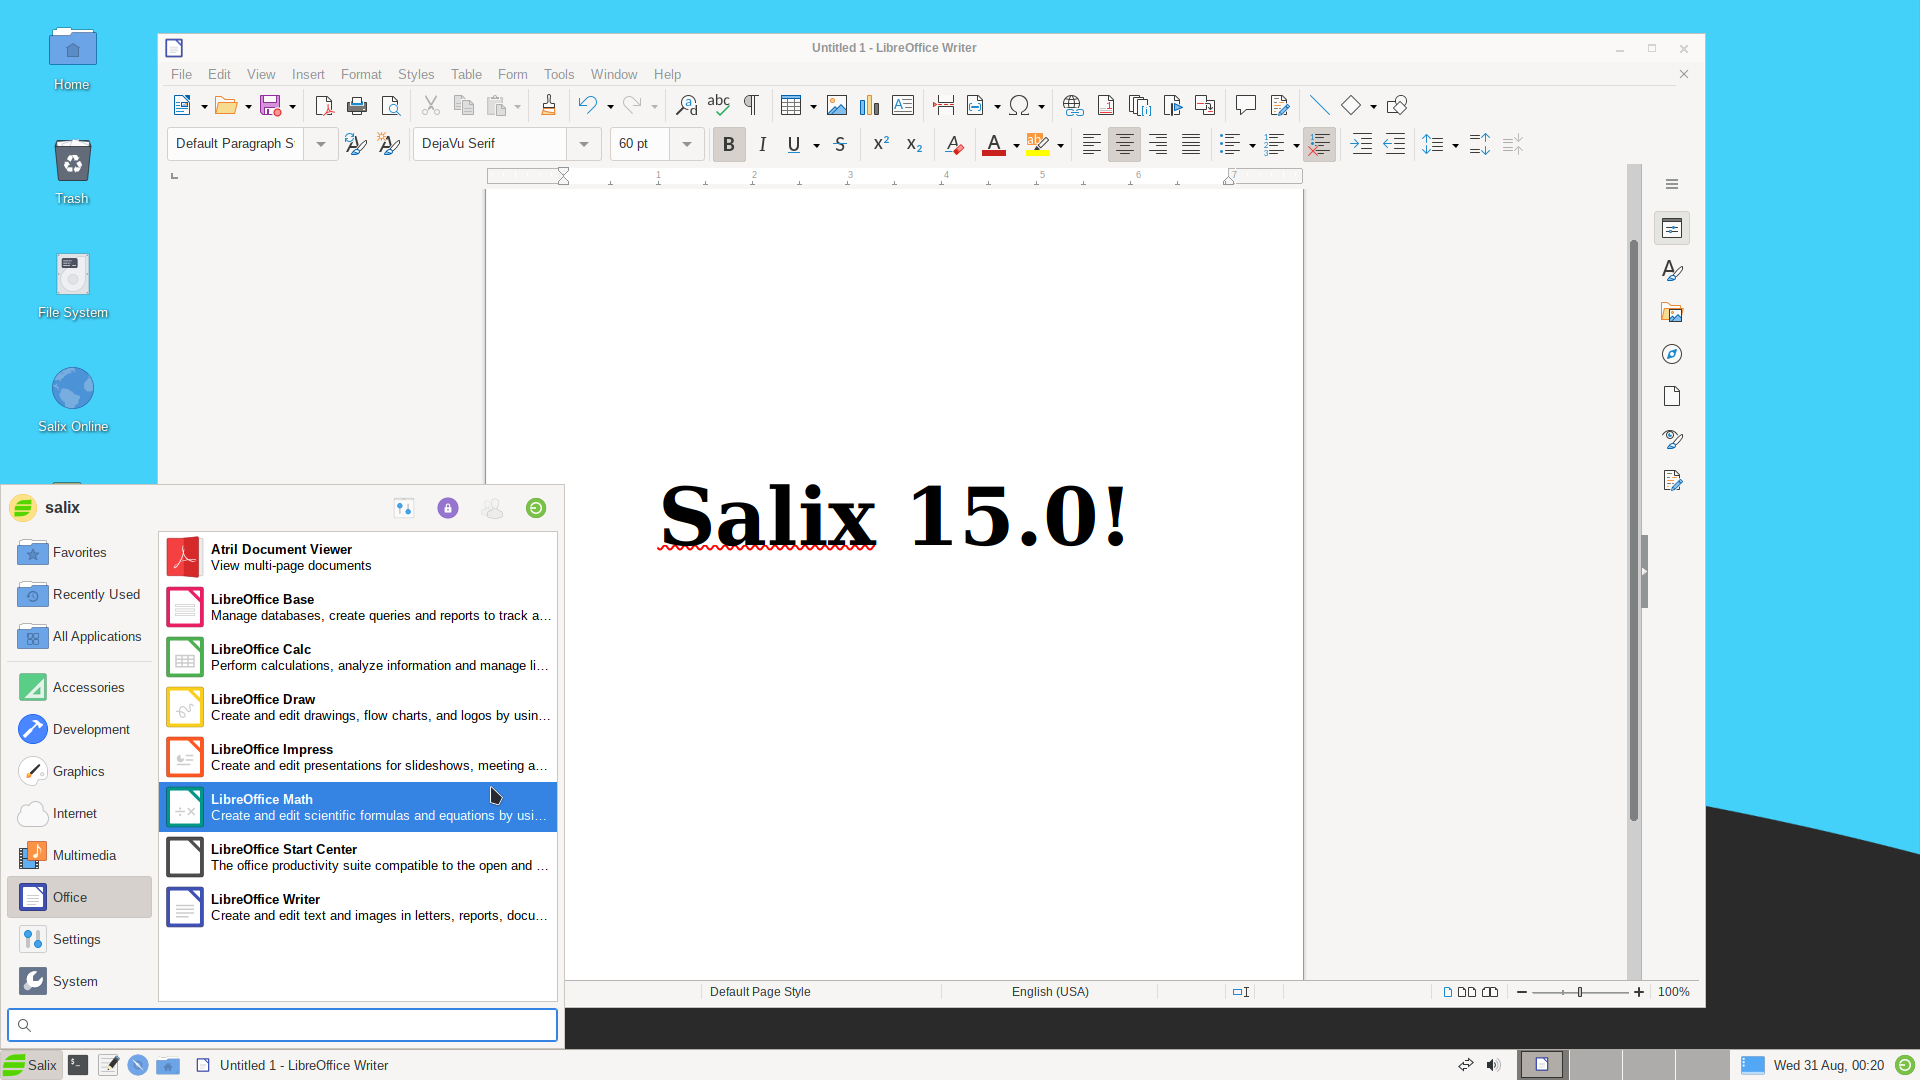Click the document vertical scrollbar
Screen dimensions: 1920x1080
(x=1634, y=530)
